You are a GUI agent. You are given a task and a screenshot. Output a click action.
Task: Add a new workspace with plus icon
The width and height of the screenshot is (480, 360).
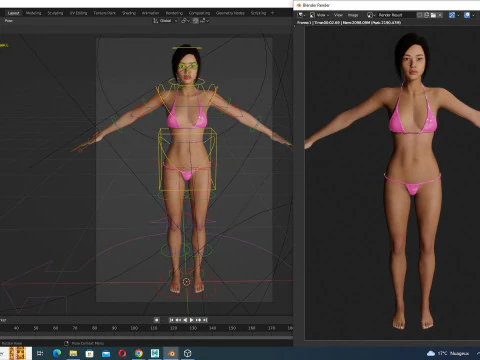[x=272, y=13]
